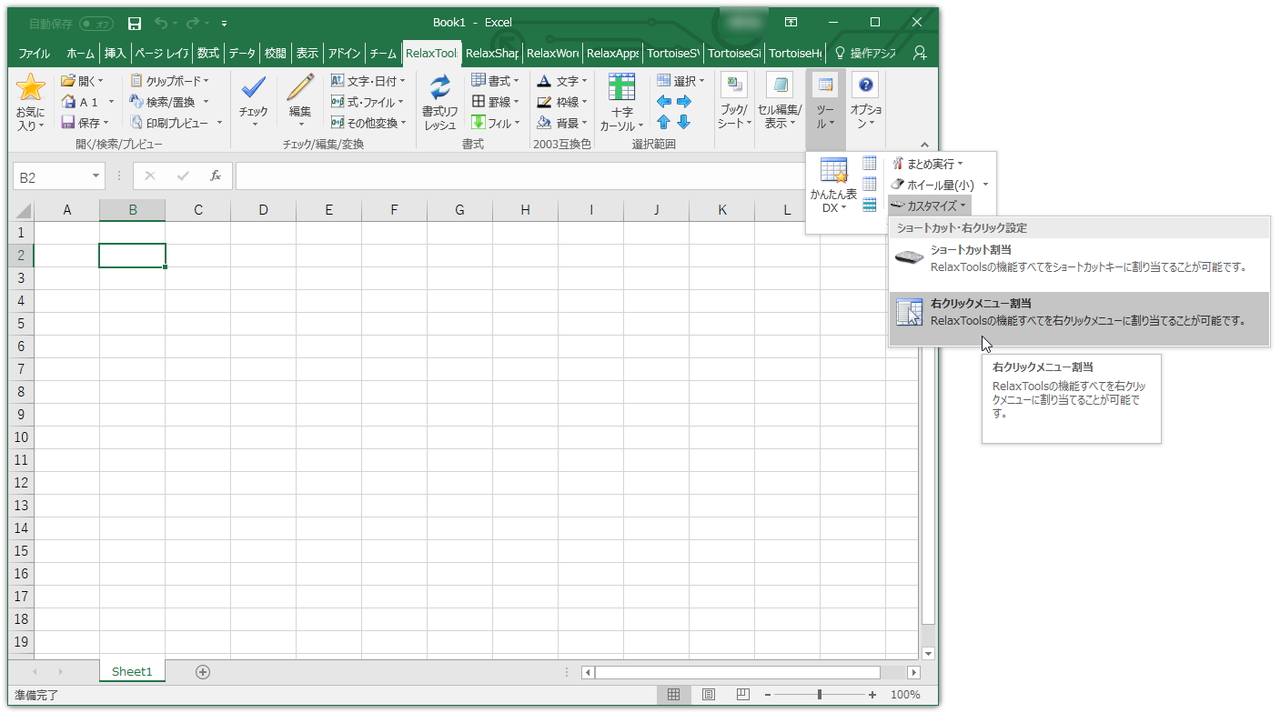Click the blue up arrow in 選択範囲

coord(664,122)
